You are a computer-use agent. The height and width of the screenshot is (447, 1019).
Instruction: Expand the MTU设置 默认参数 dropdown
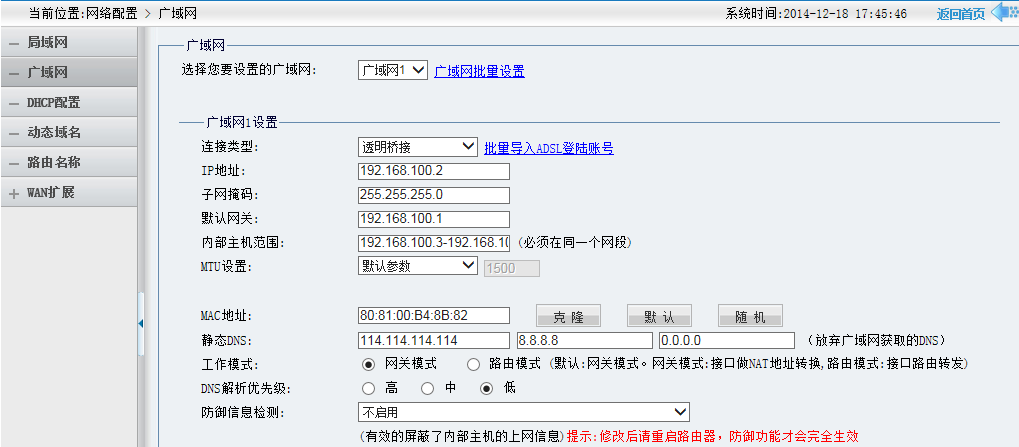coord(418,266)
